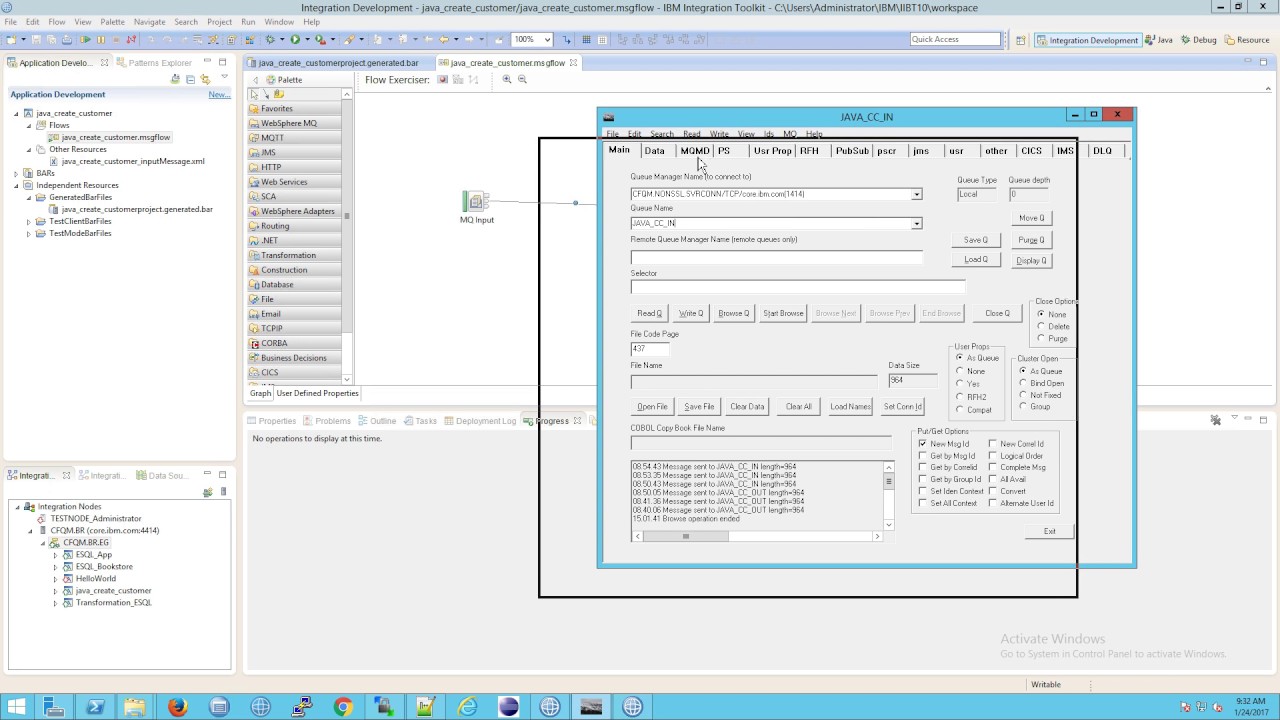
Task: Expand the TestClientBarFiles folder
Action: click(28, 221)
